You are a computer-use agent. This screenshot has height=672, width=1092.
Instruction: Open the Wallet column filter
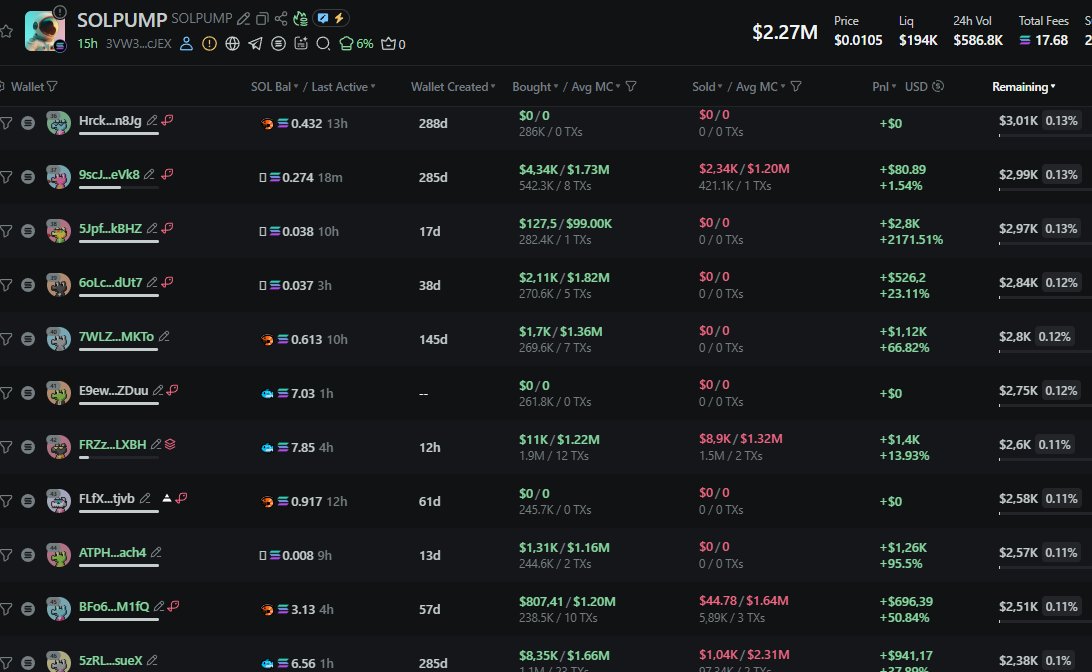(x=52, y=87)
